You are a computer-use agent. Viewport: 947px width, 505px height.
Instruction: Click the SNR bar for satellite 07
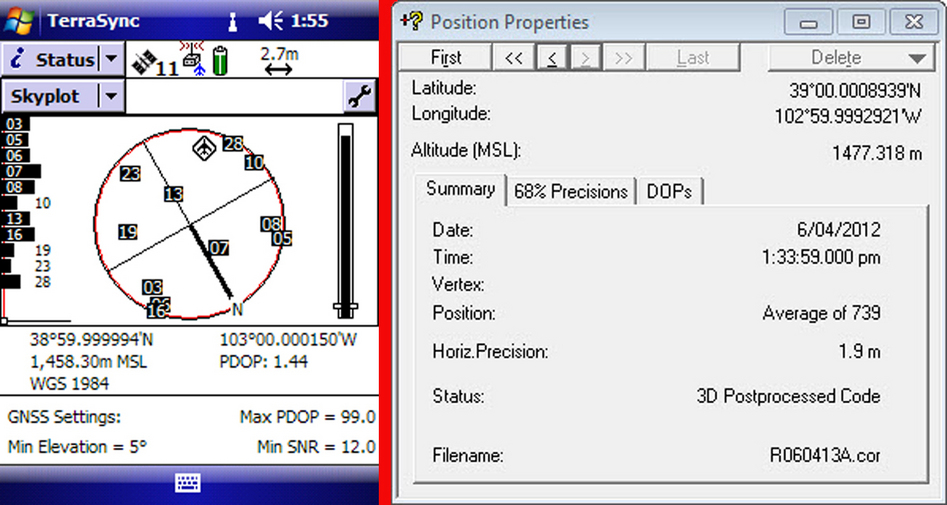tap(21, 172)
